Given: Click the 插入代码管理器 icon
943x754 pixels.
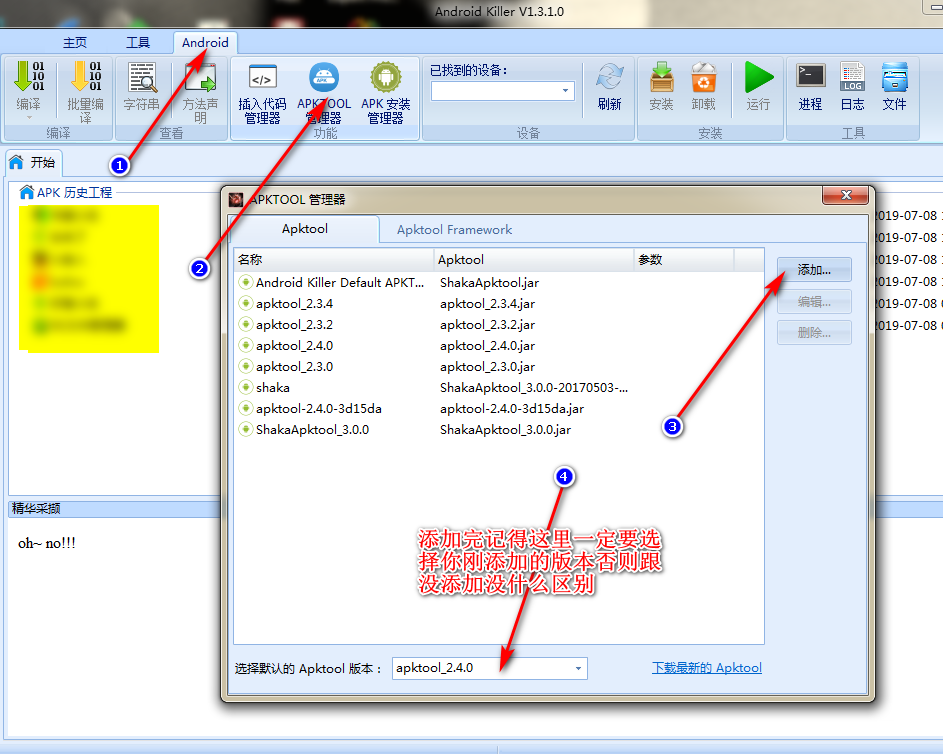Looking at the screenshot, I should coord(261,88).
